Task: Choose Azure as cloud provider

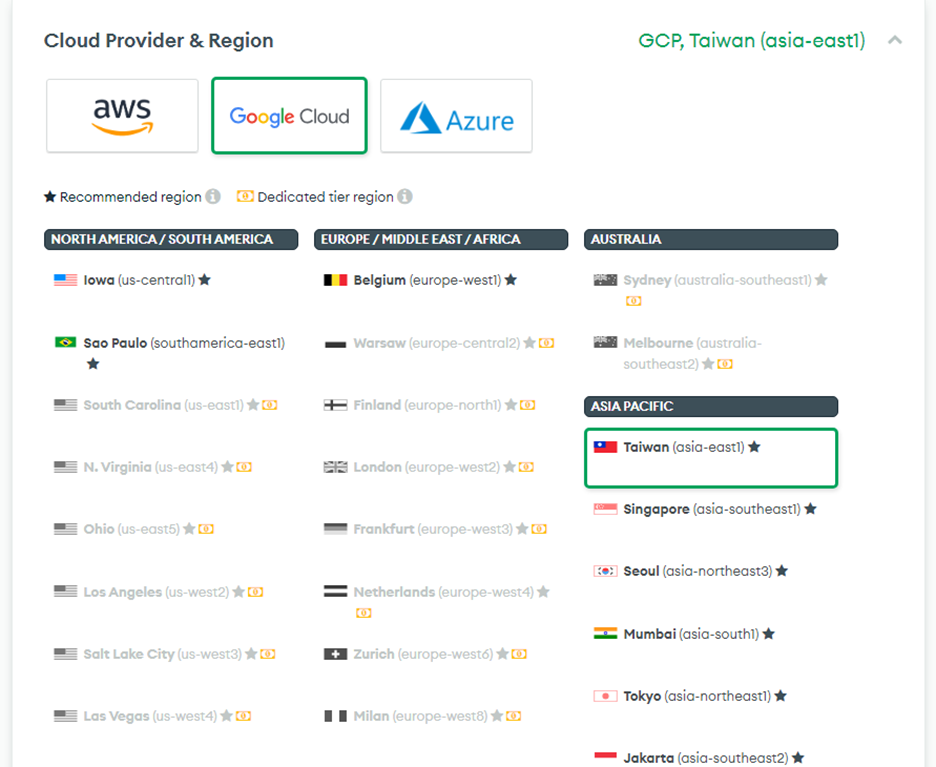Action: point(456,116)
